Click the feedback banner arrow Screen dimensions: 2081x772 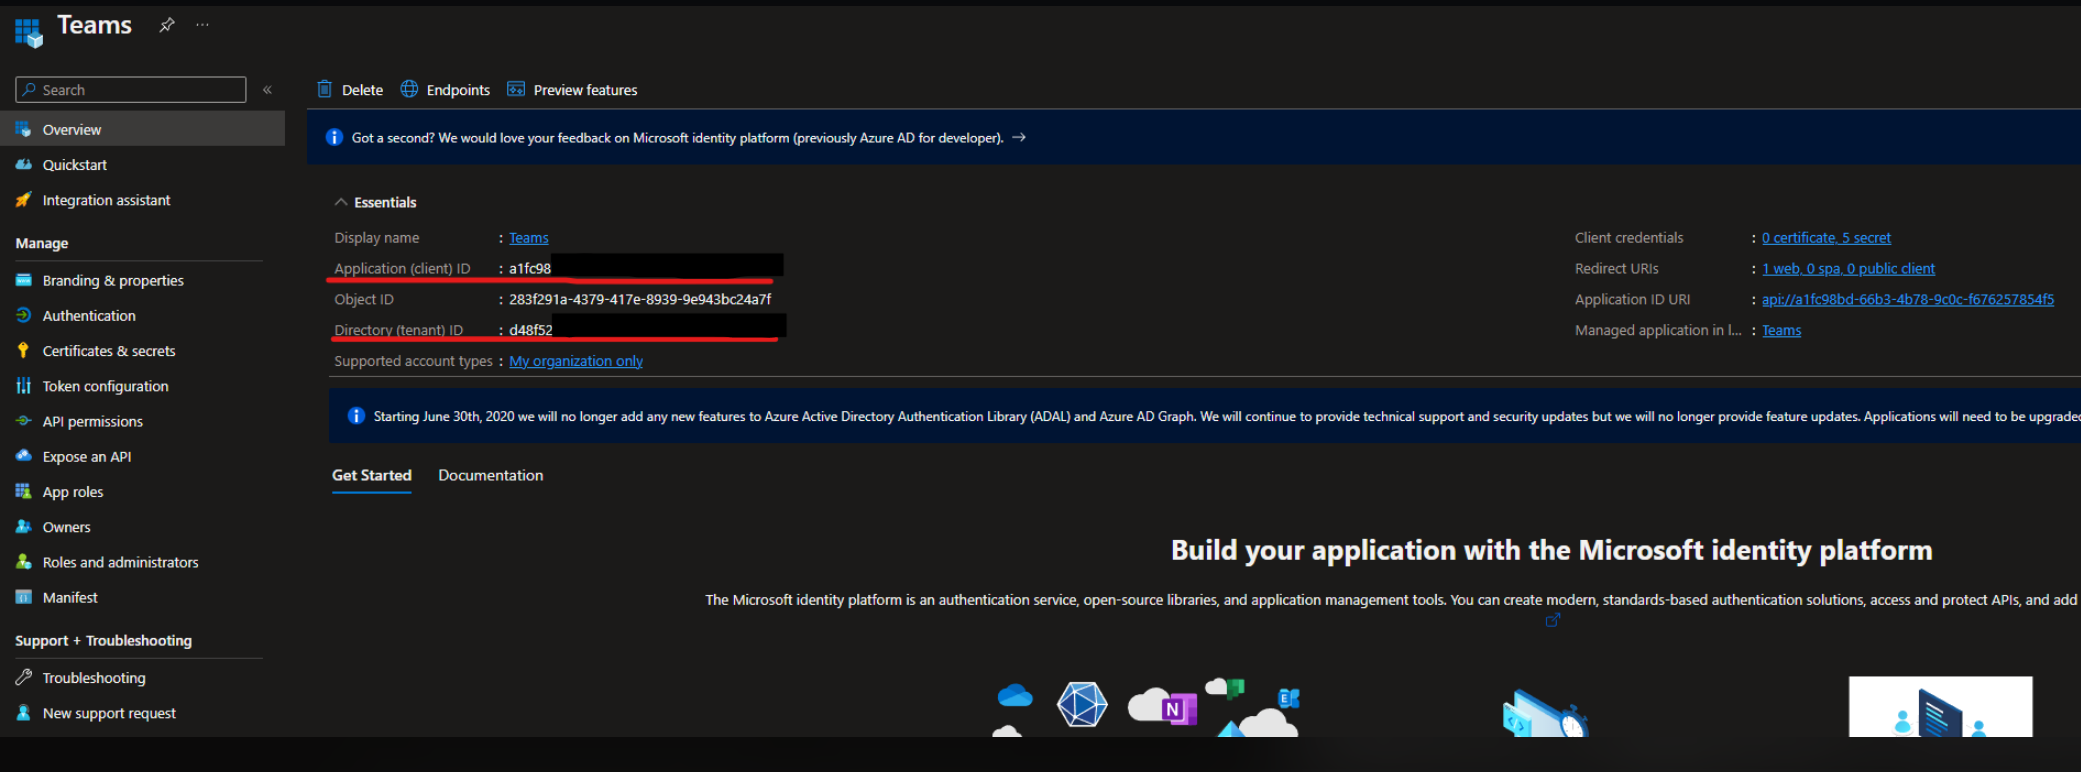[x=1019, y=138]
